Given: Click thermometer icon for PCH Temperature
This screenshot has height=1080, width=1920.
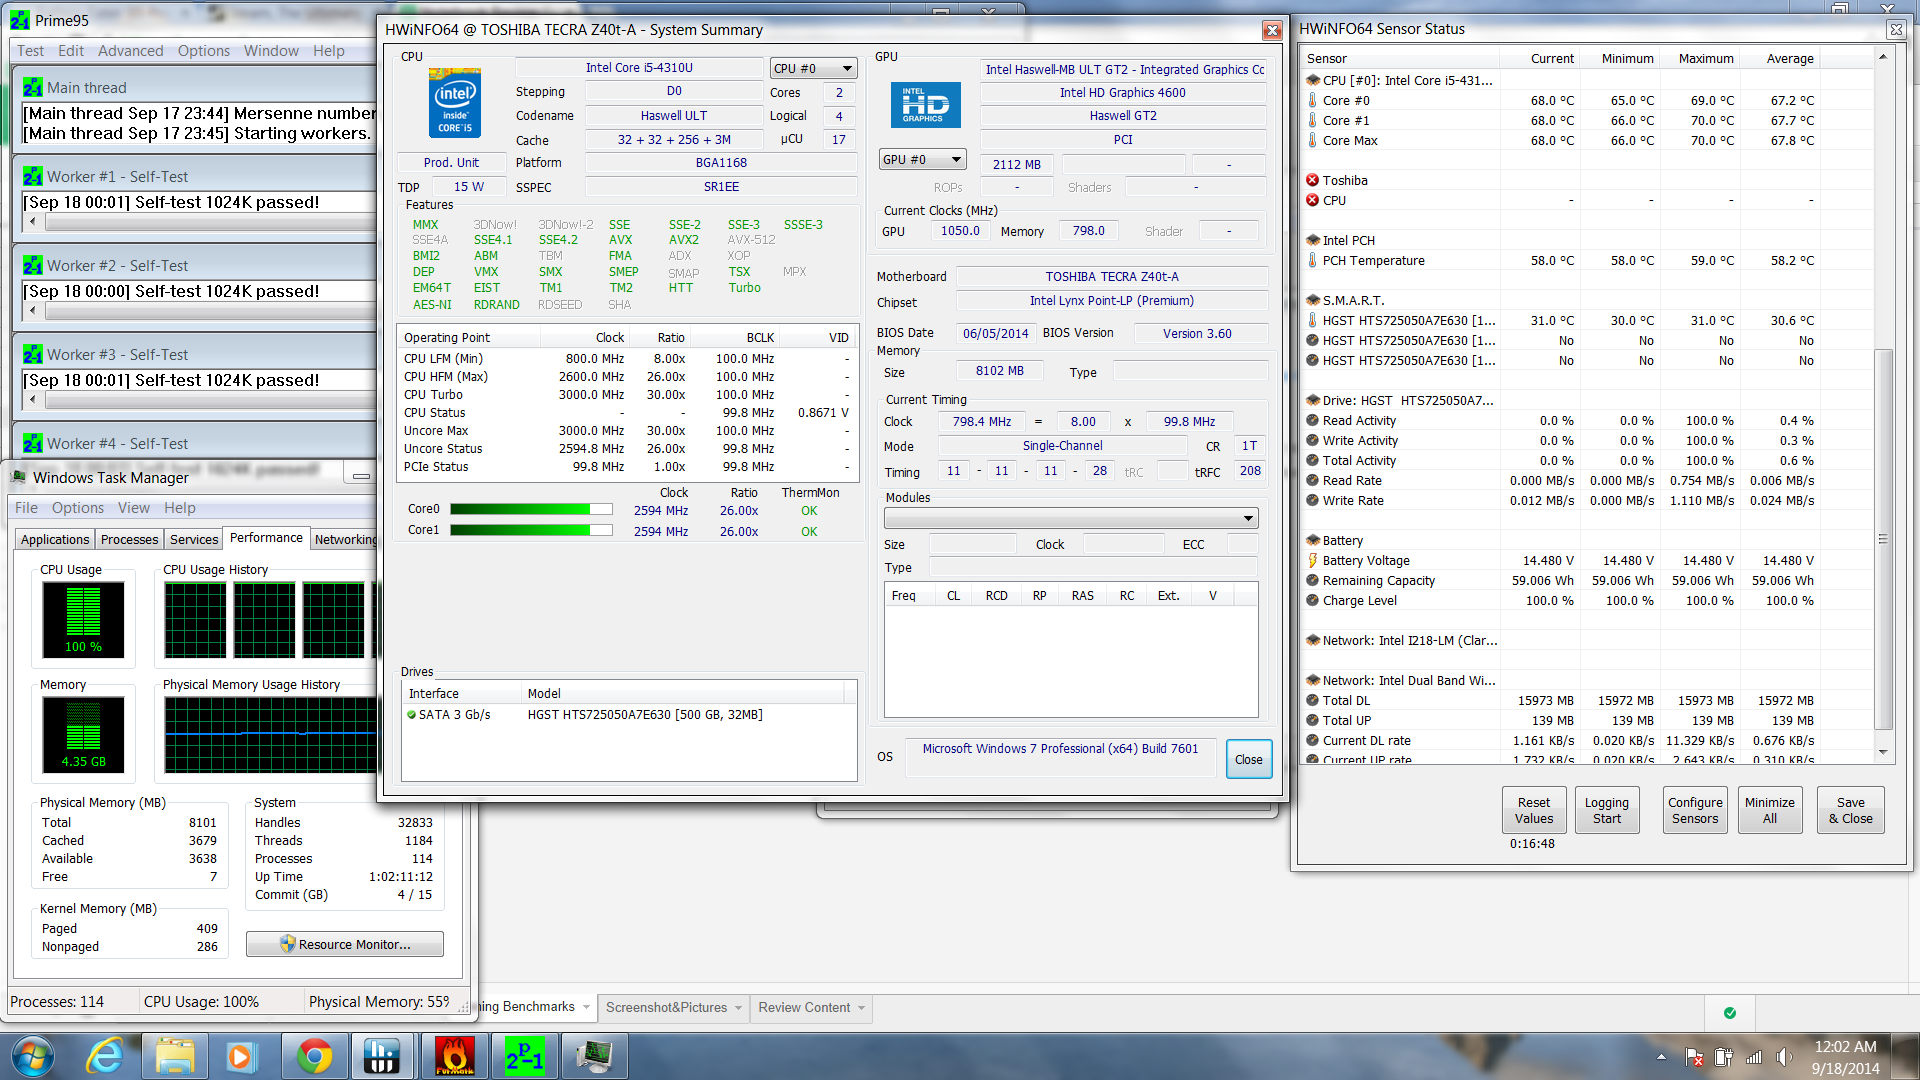Looking at the screenshot, I should click(x=1312, y=260).
